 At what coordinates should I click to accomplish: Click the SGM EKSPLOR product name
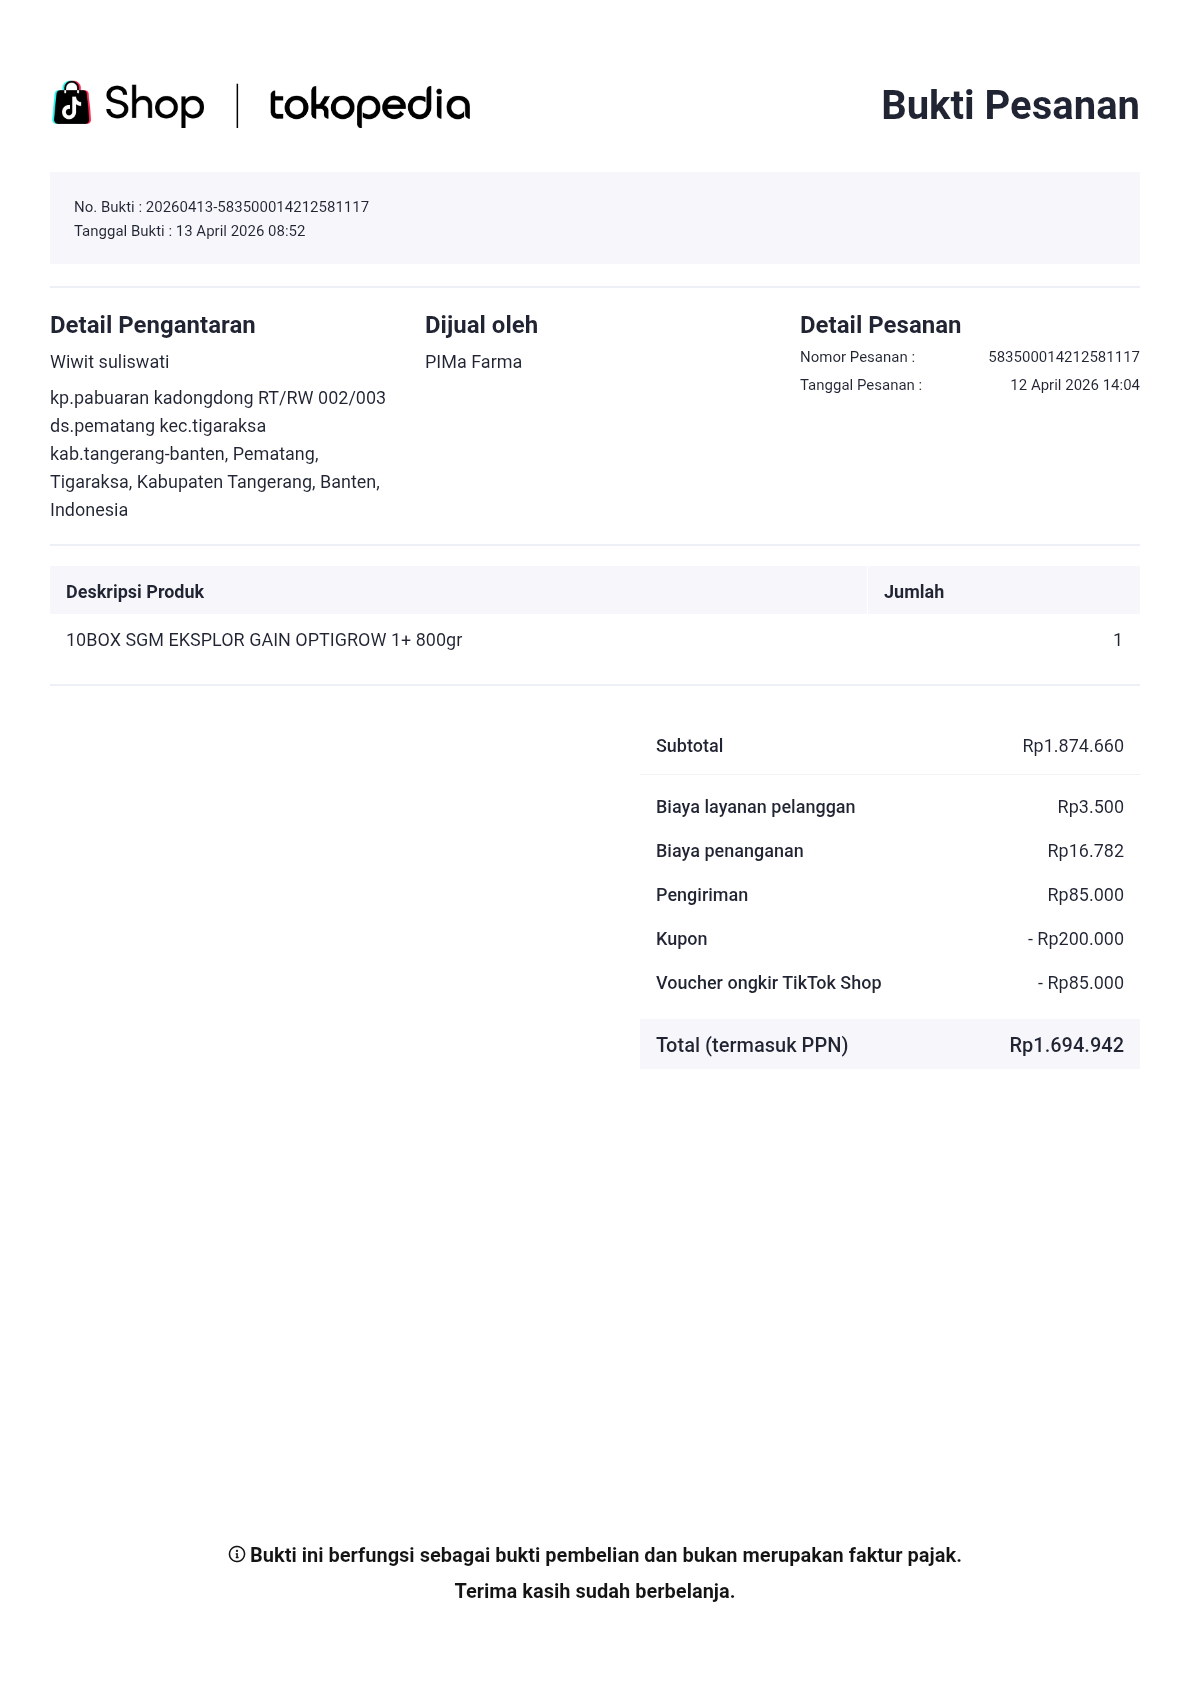264,640
